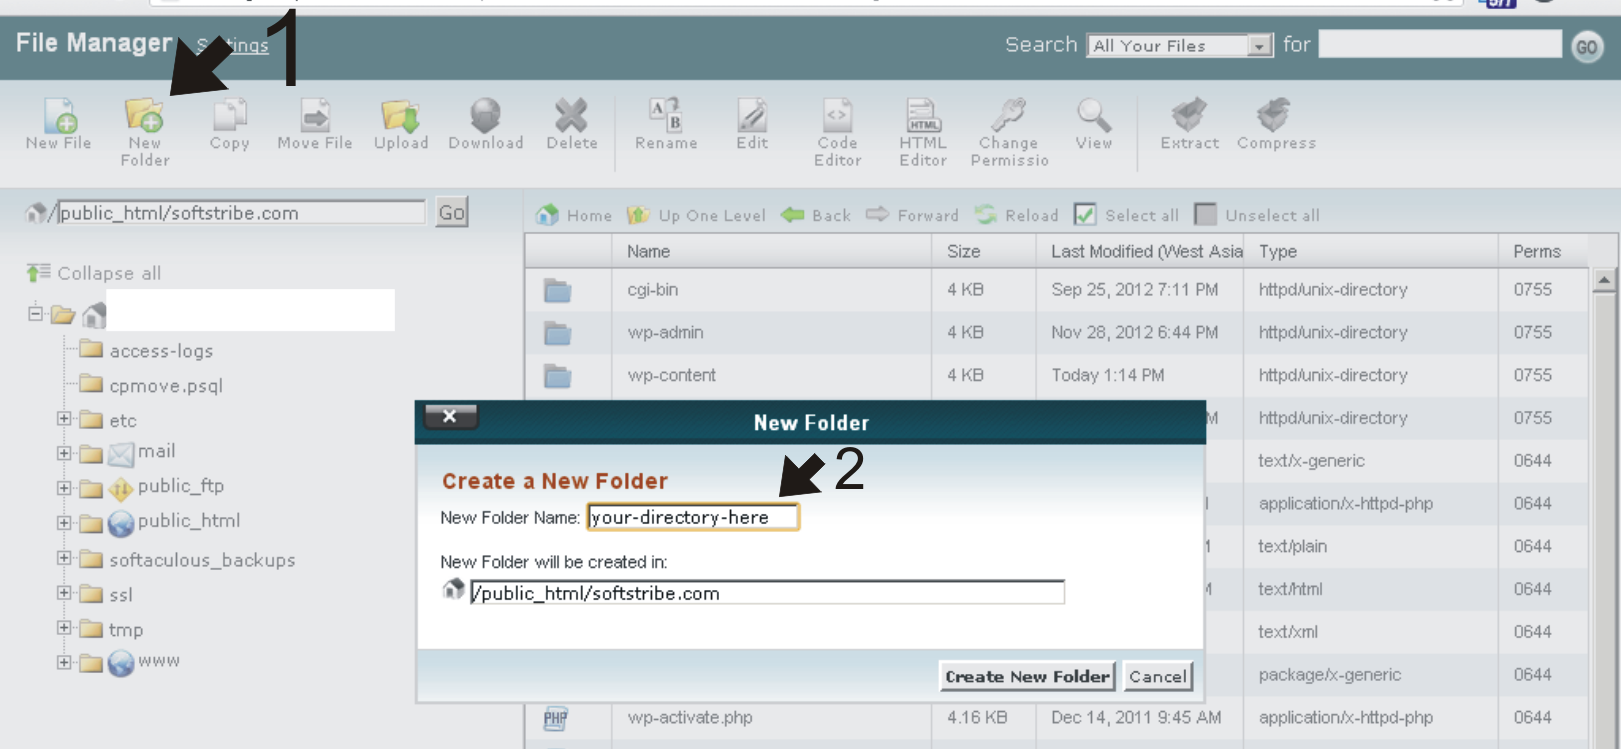Click the folder destination path field in dialog
The height and width of the screenshot is (749, 1621).
coord(767,592)
